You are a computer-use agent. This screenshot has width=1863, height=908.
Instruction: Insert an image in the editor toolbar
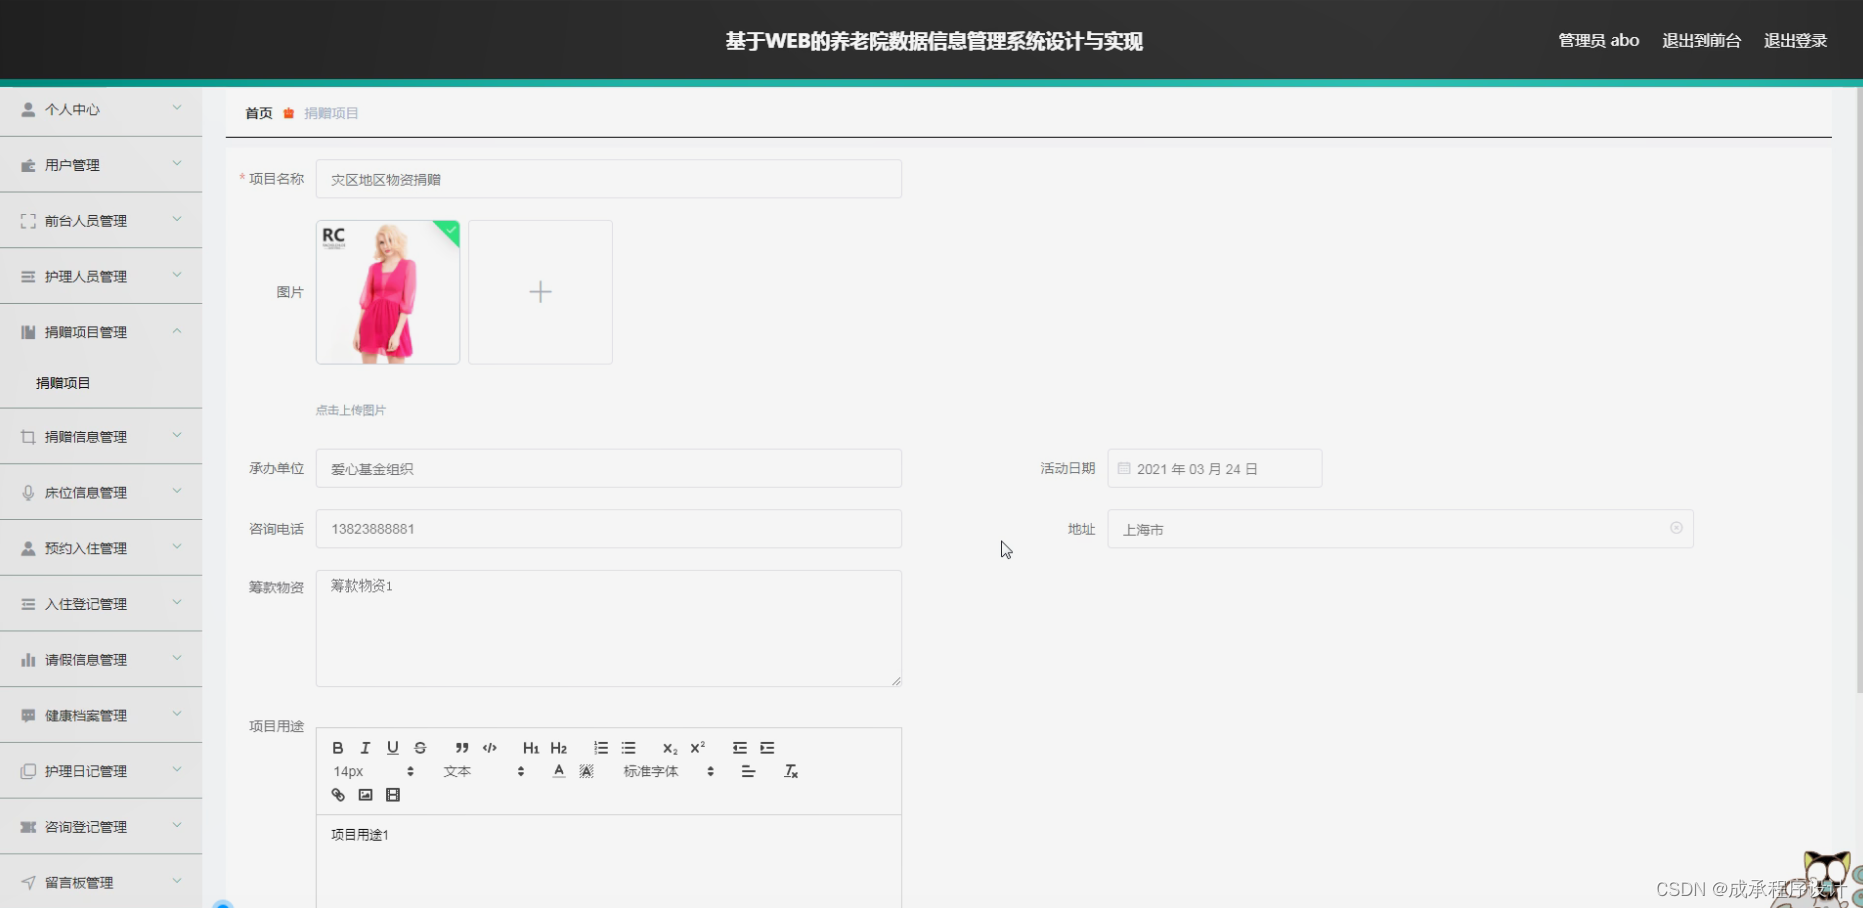click(x=365, y=794)
